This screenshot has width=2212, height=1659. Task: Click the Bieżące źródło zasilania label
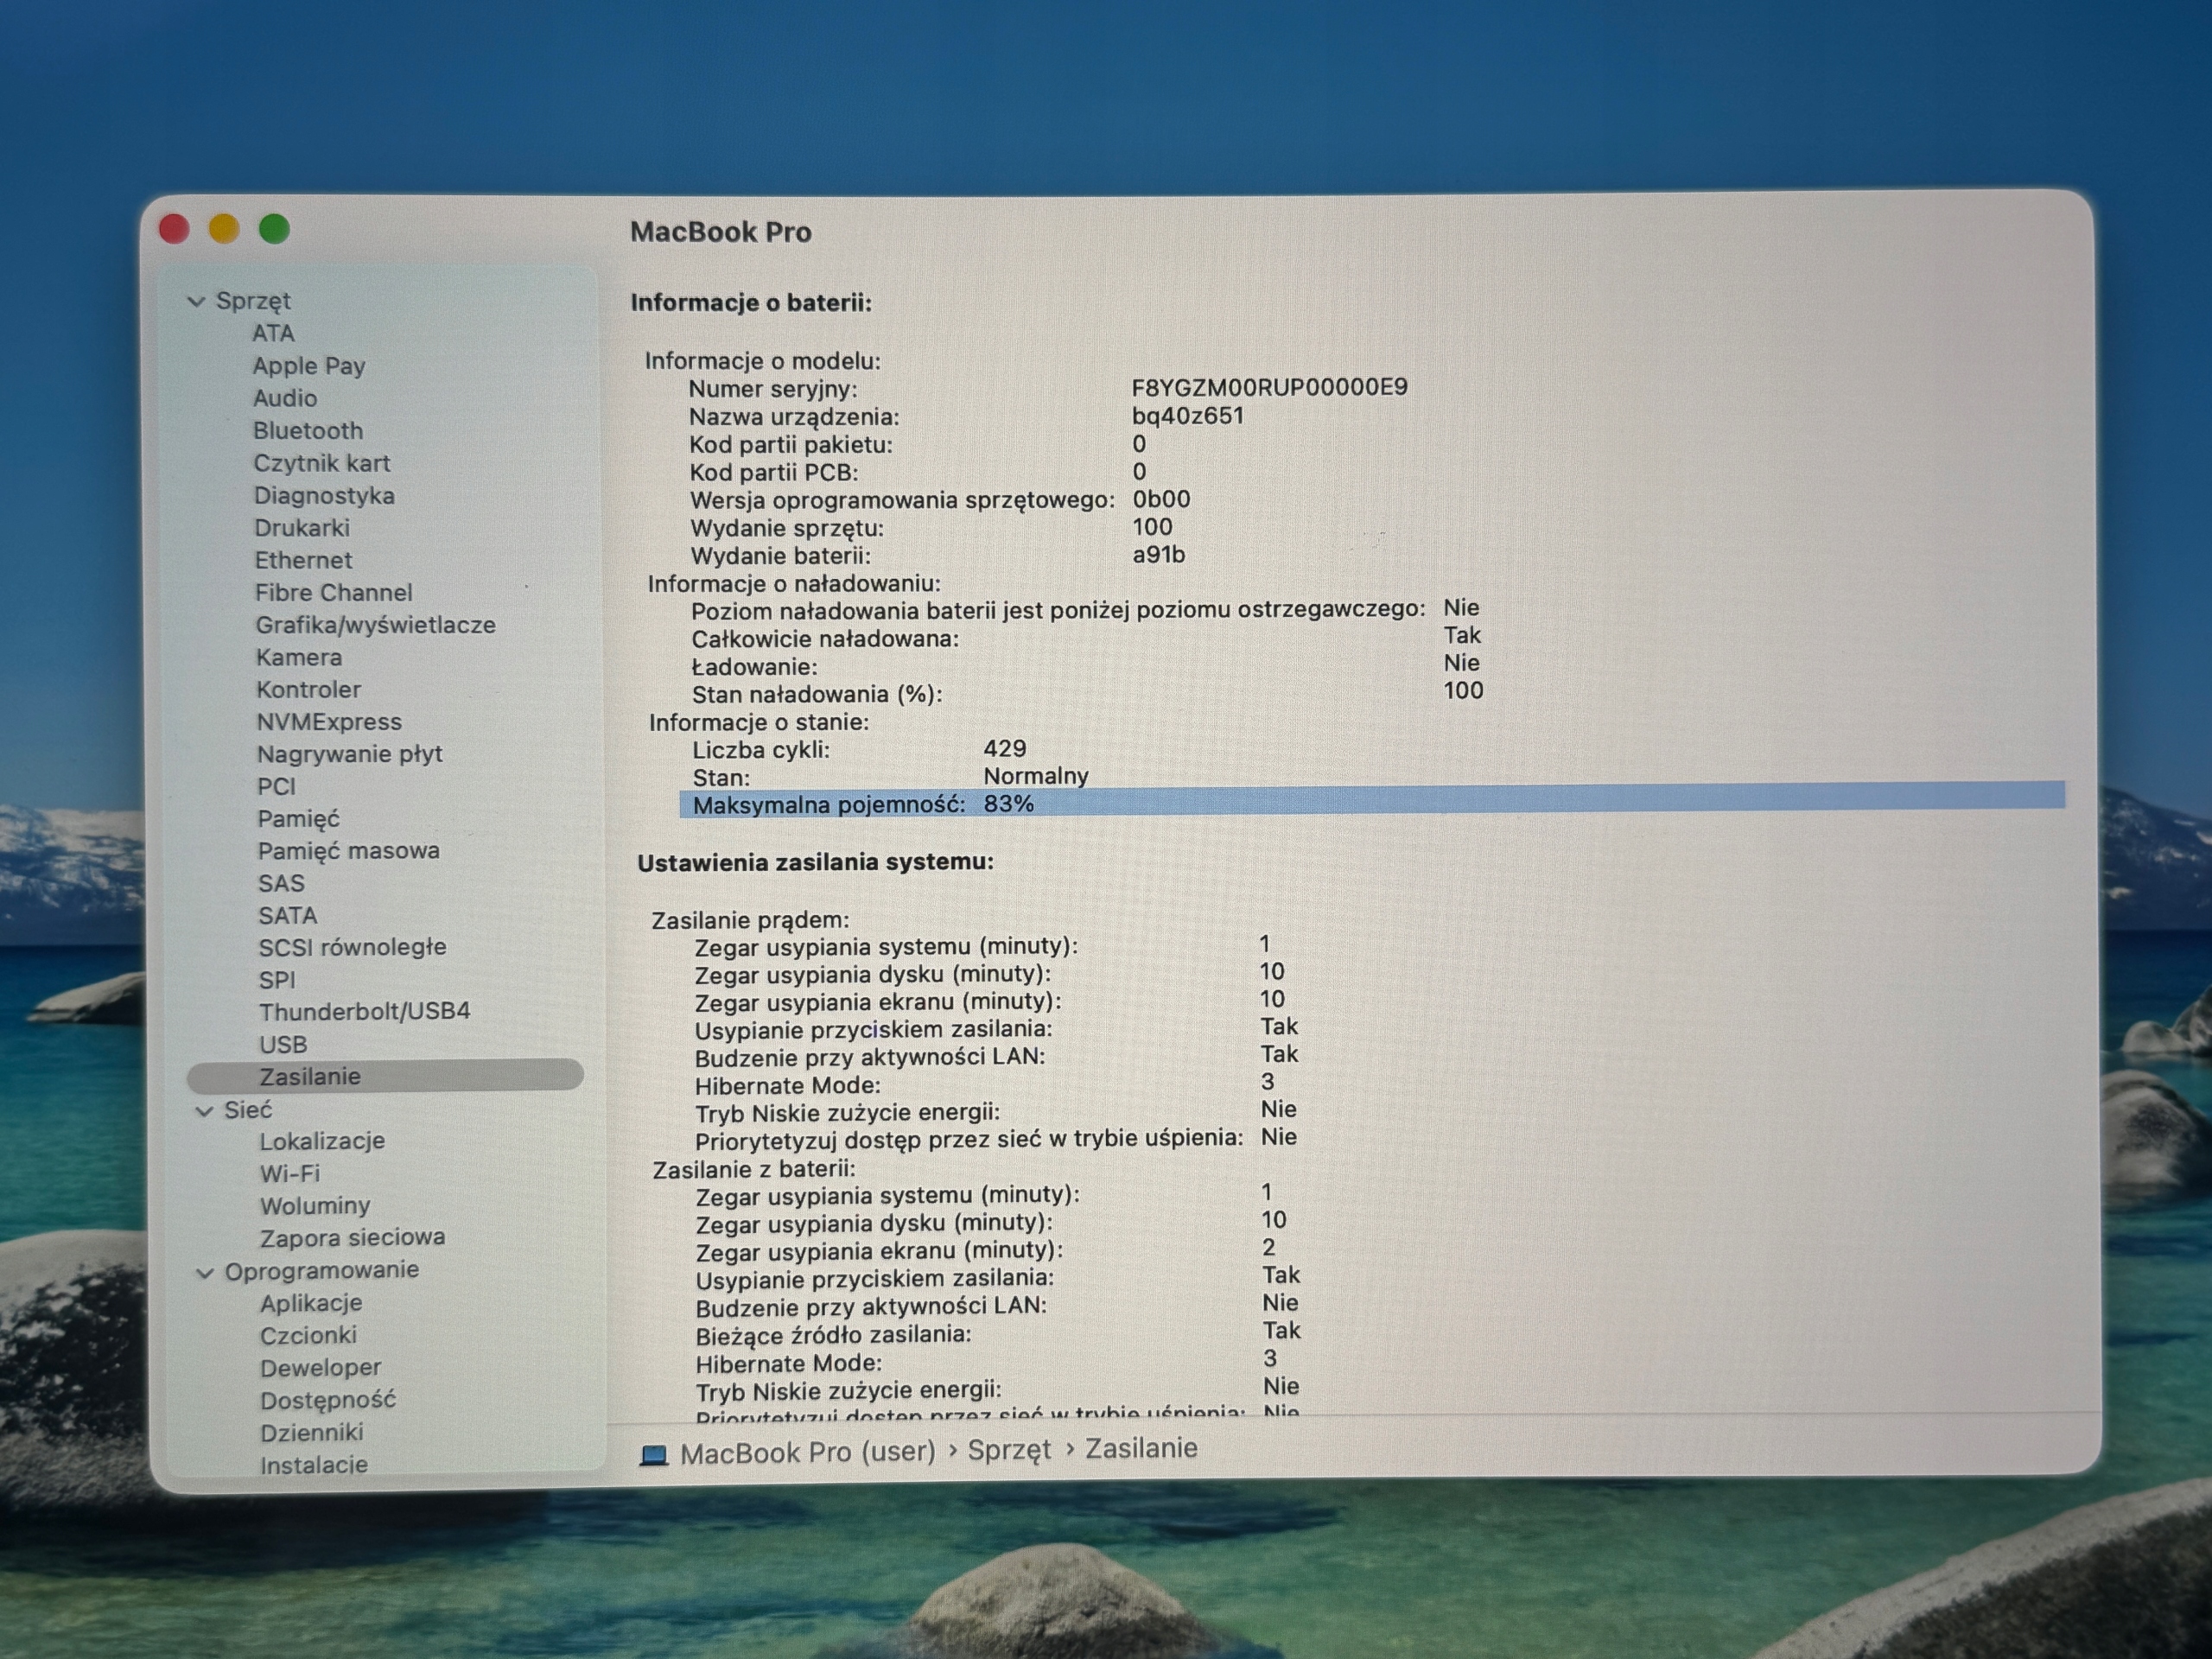pos(834,1335)
